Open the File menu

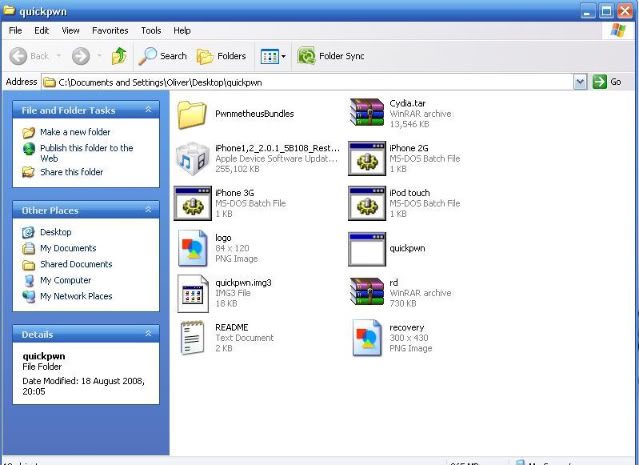(x=15, y=31)
